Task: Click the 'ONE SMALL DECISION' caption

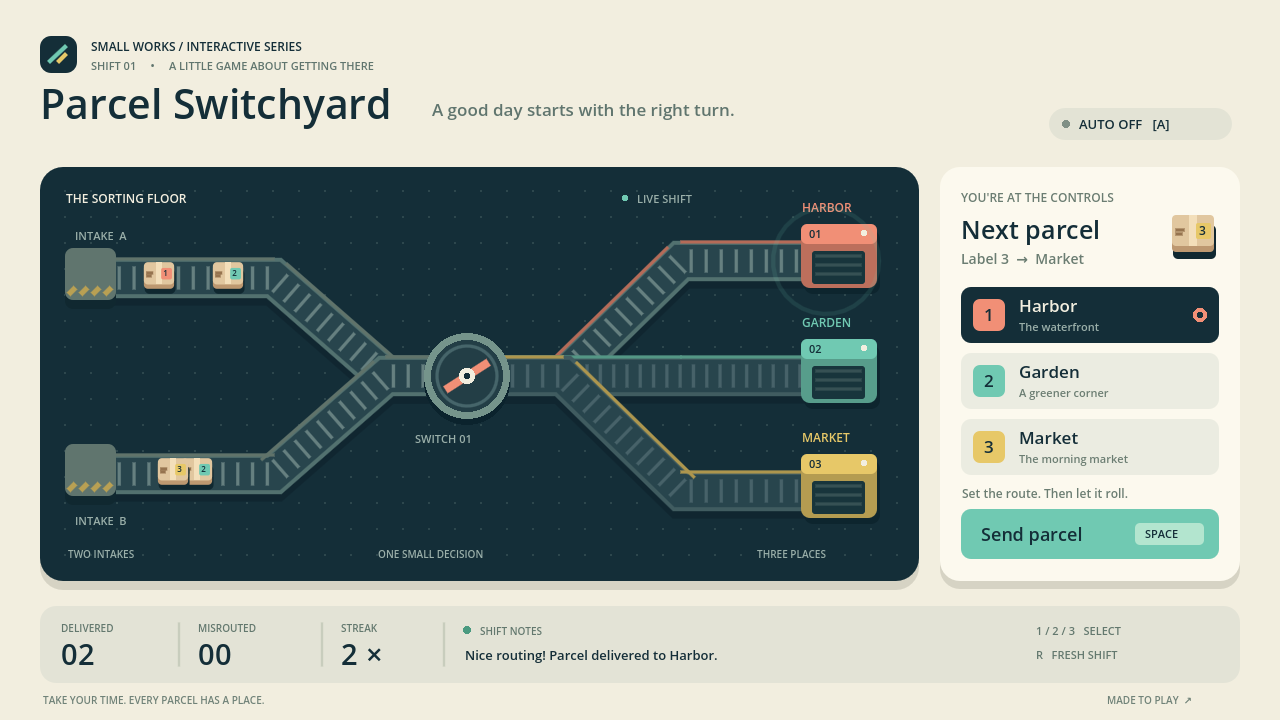Action: click(x=430, y=554)
